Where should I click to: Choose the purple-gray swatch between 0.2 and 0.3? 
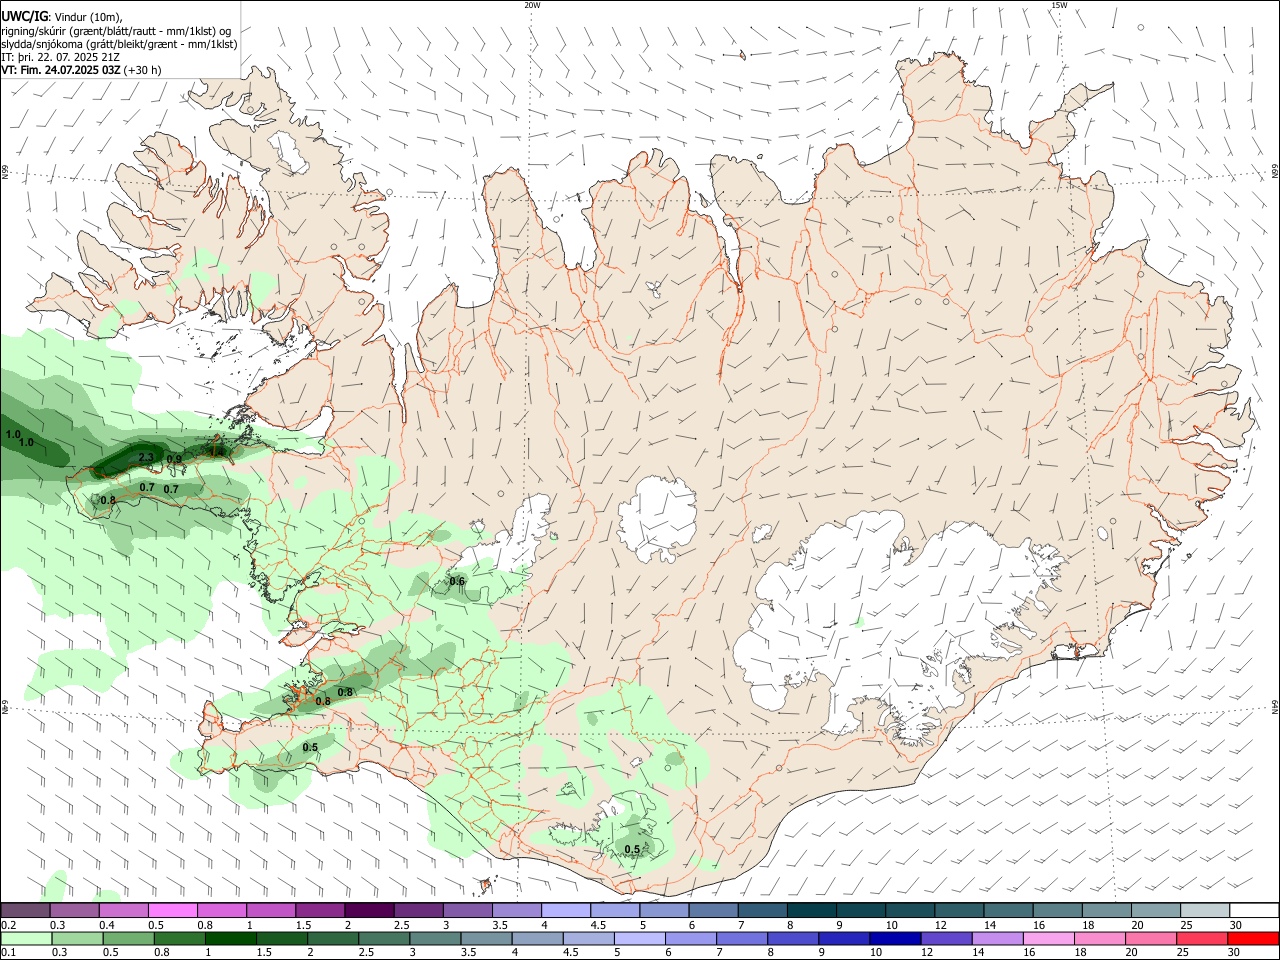(25, 910)
